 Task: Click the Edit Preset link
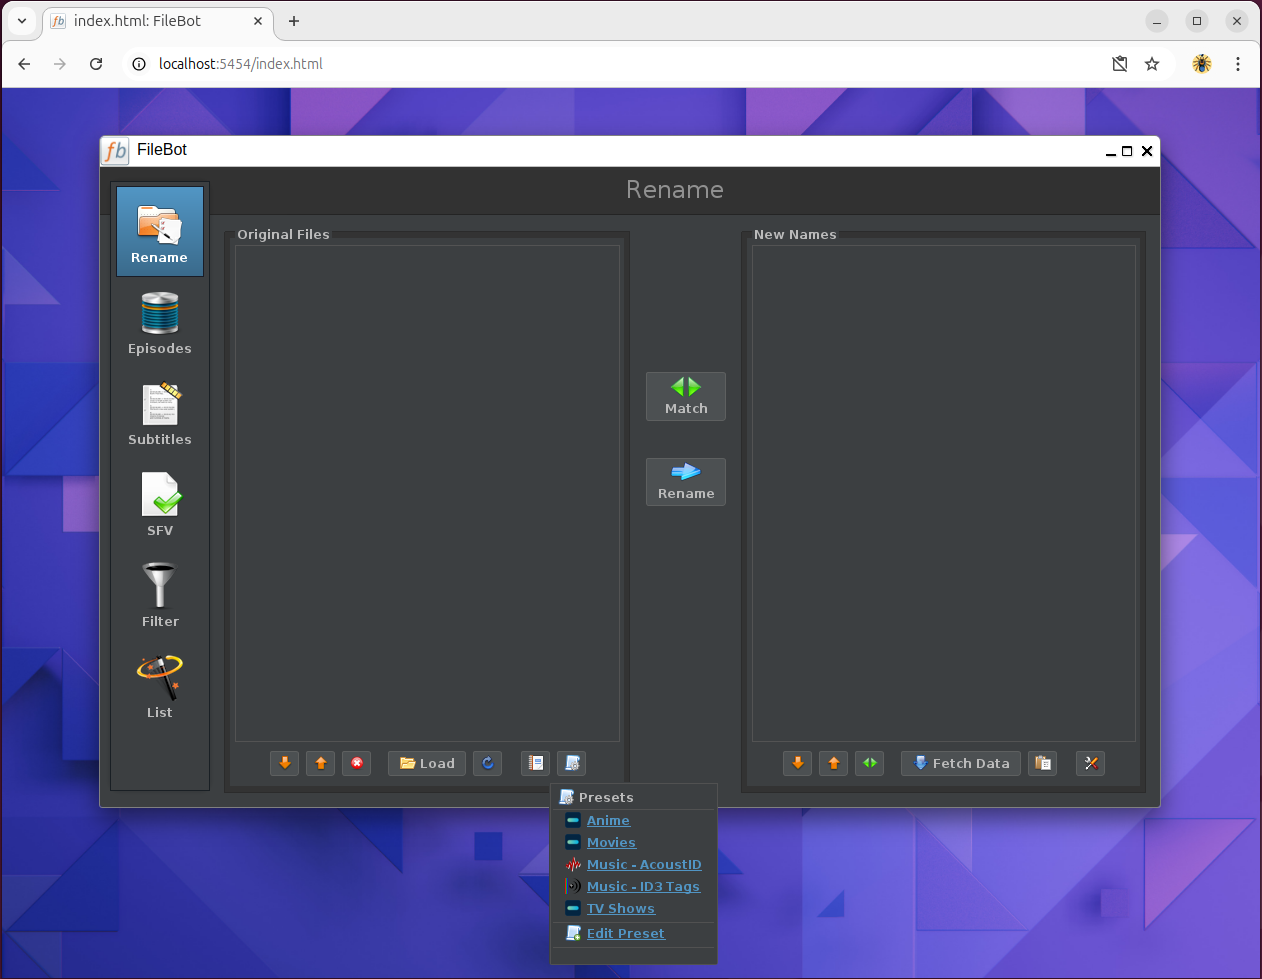(625, 934)
